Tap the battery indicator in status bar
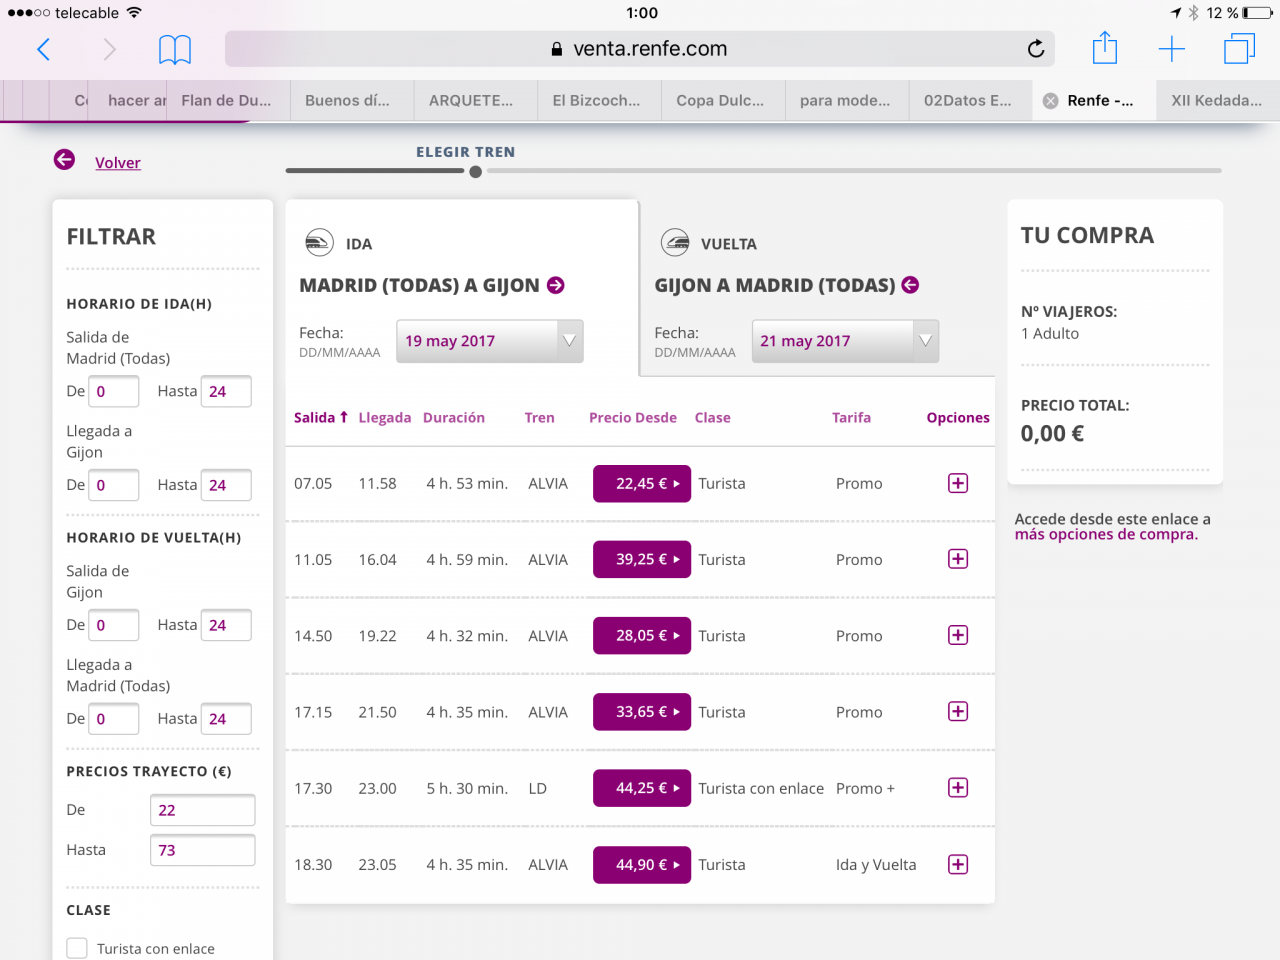The width and height of the screenshot is (1280, 960). point(1257,13)
